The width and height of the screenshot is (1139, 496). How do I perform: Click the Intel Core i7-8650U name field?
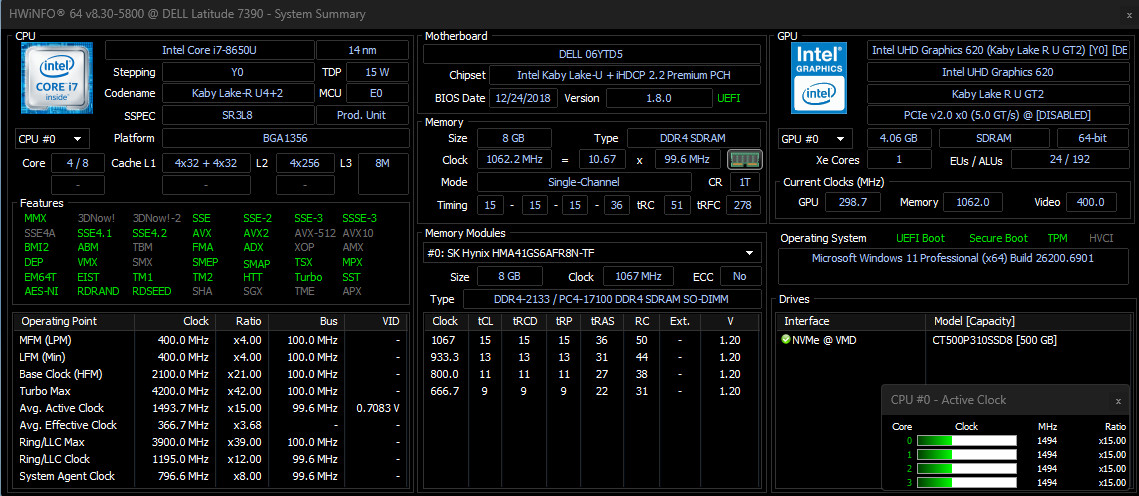coord(210,50)
